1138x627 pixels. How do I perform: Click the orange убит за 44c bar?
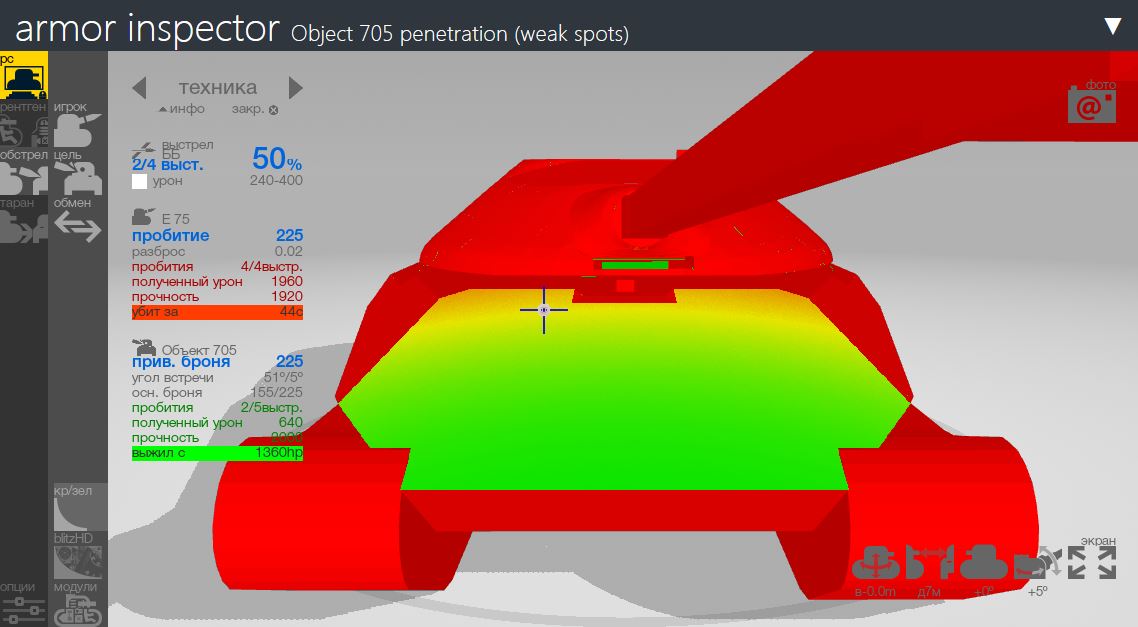217,312
